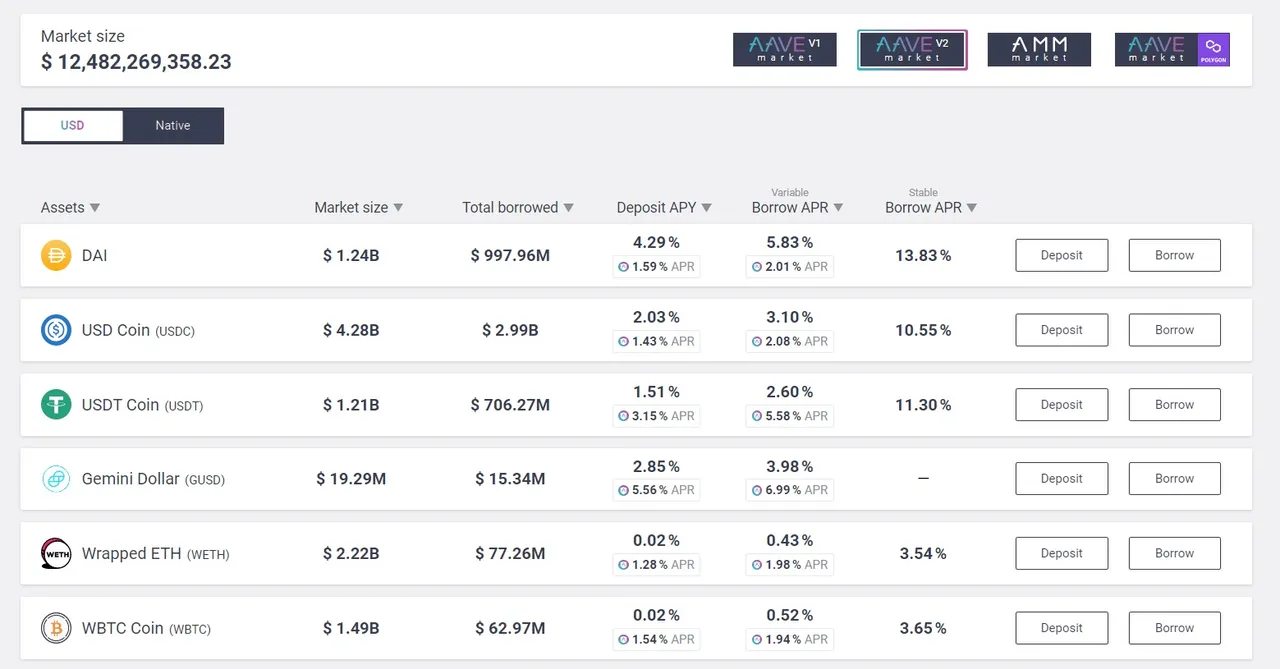Borrow USD Coin
Viewport: 1280px width, 669px height.
(x=1175, y=330)
